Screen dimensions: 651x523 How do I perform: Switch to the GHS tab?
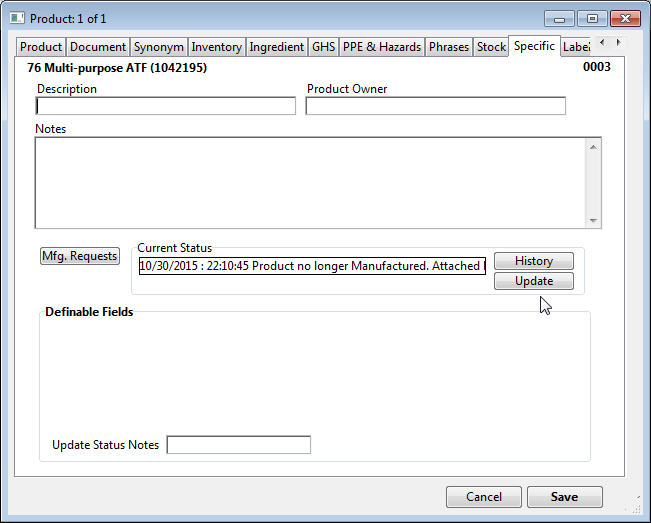[323, 47]
